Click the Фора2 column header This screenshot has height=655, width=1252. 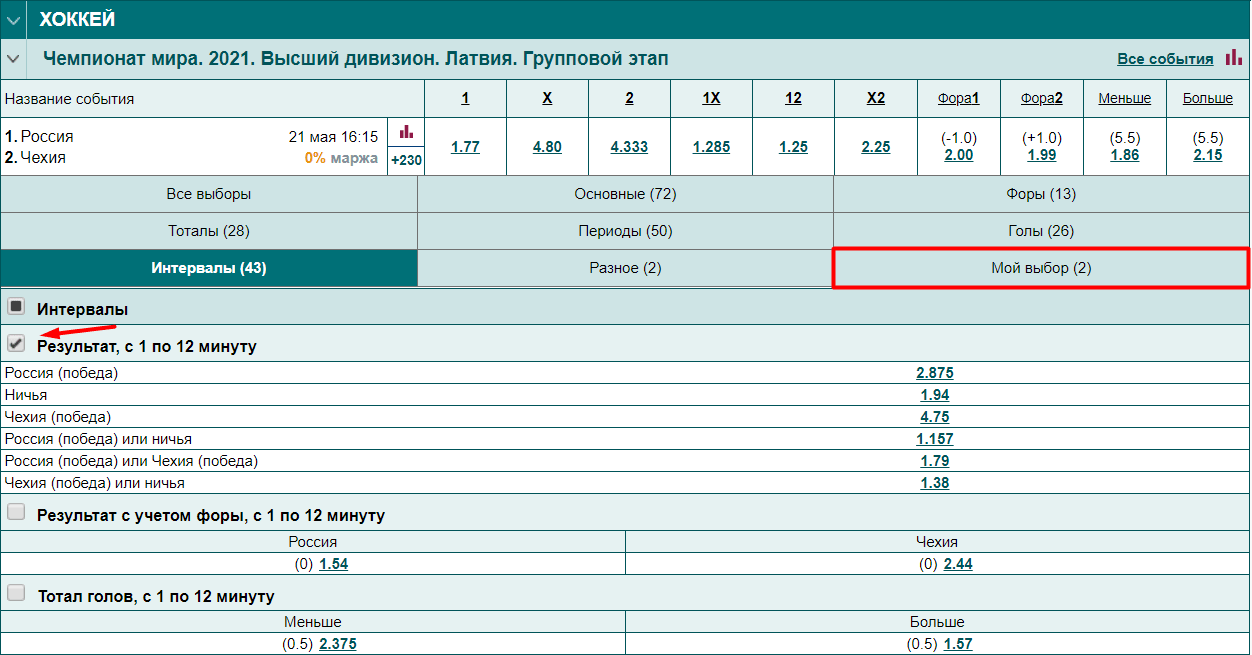click(1041, 98)
